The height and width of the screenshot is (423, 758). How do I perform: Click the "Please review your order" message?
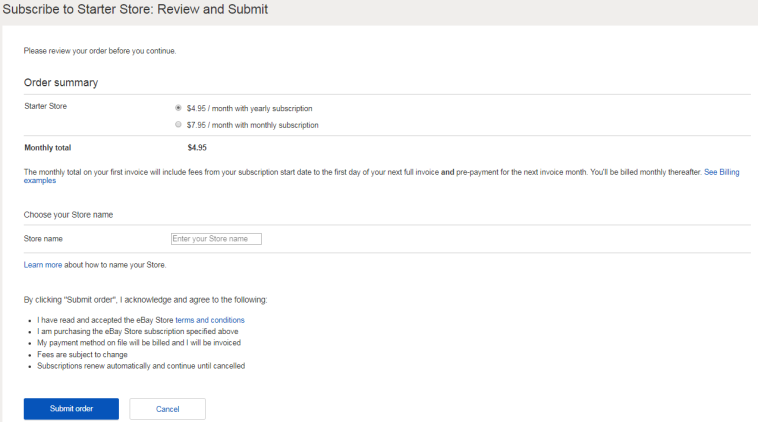106,50
